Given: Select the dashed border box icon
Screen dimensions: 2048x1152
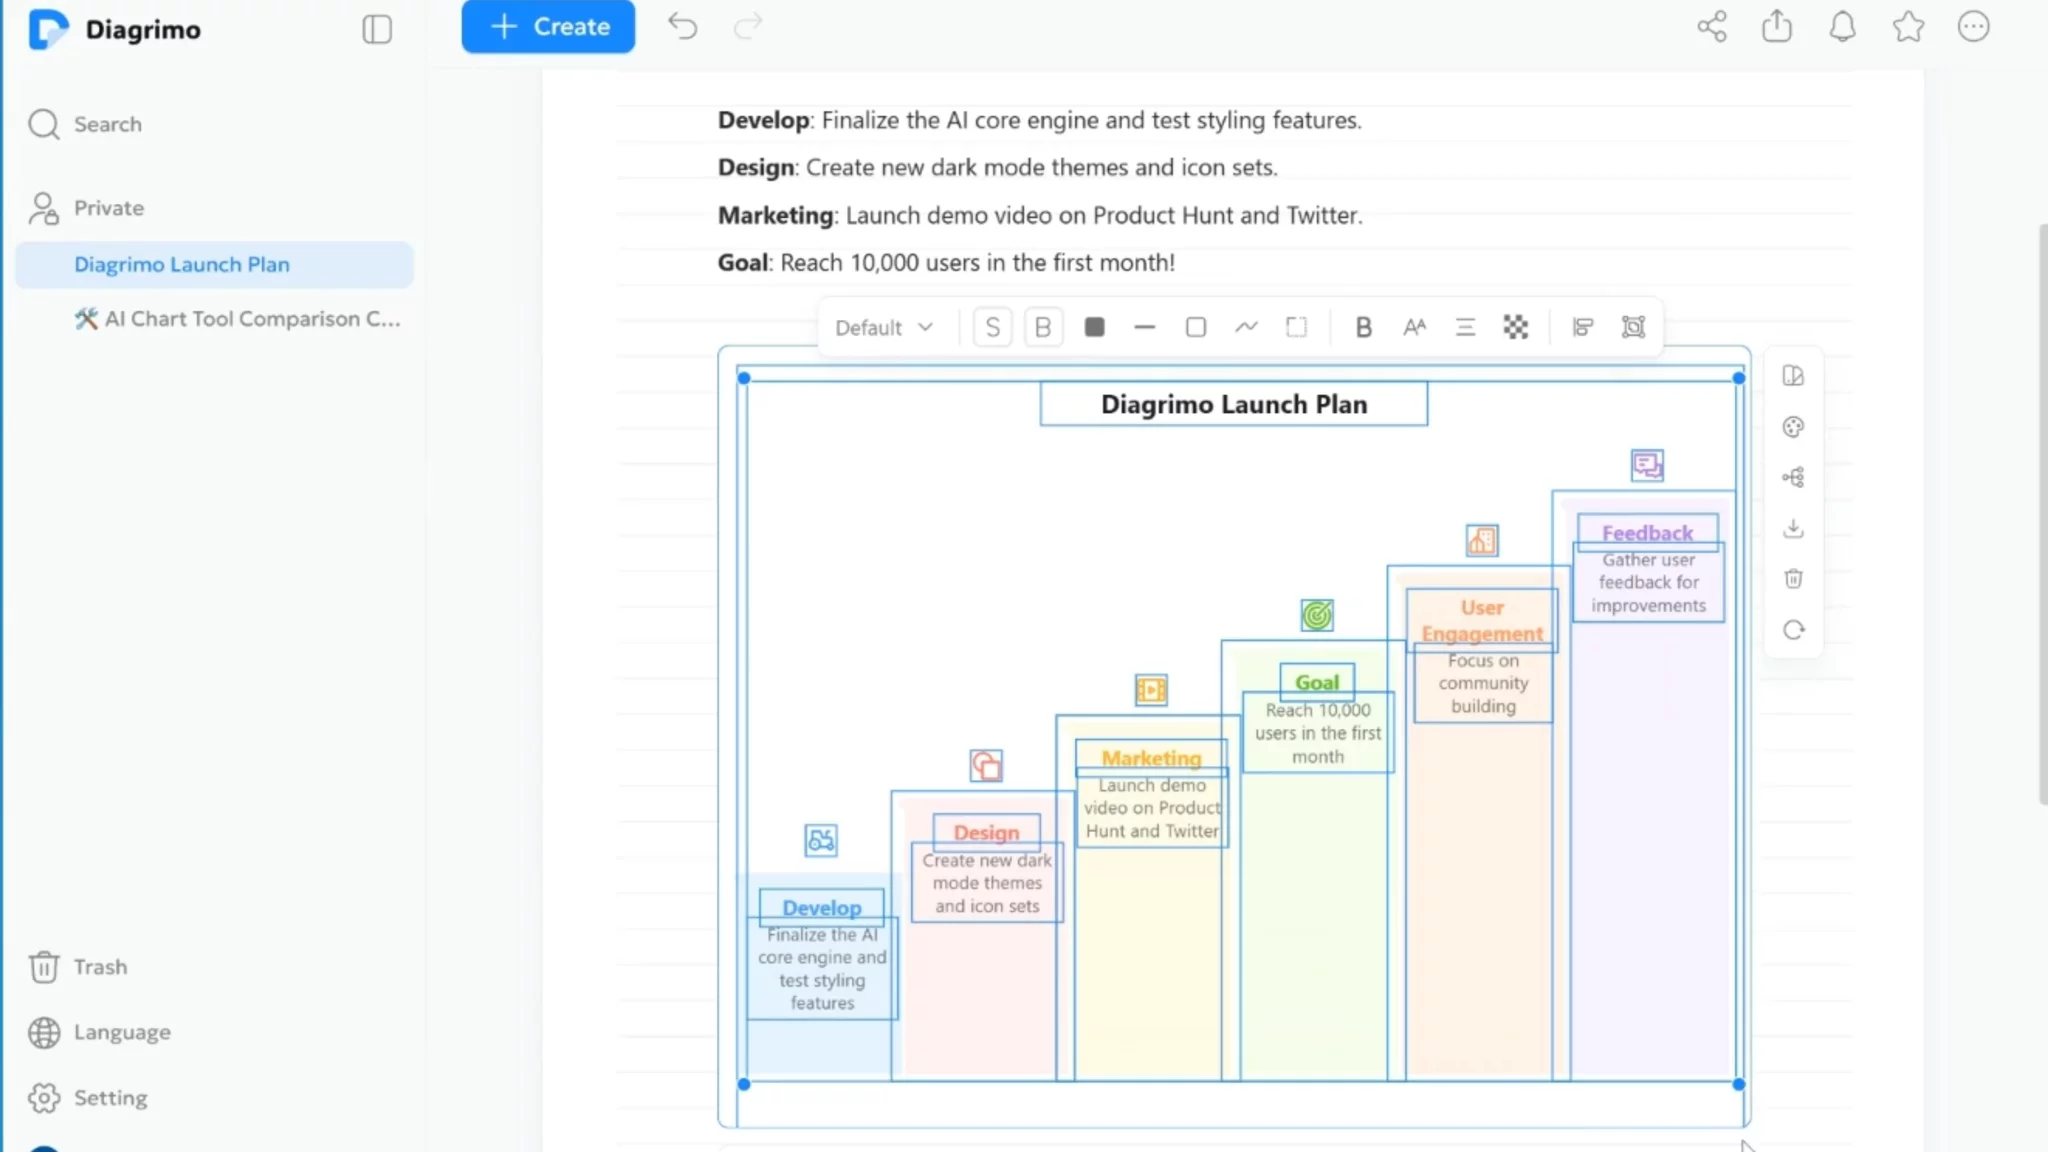Looking at the screenshot, I should click(x=1296, y=327).
